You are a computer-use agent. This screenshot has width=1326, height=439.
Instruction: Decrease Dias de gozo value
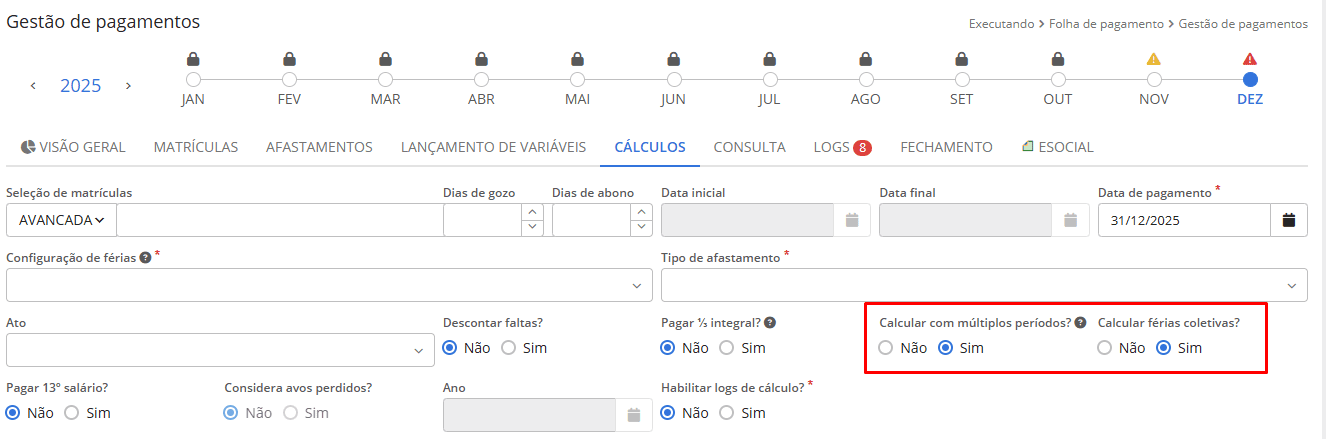pyautogui.click(x=533, y=228)
